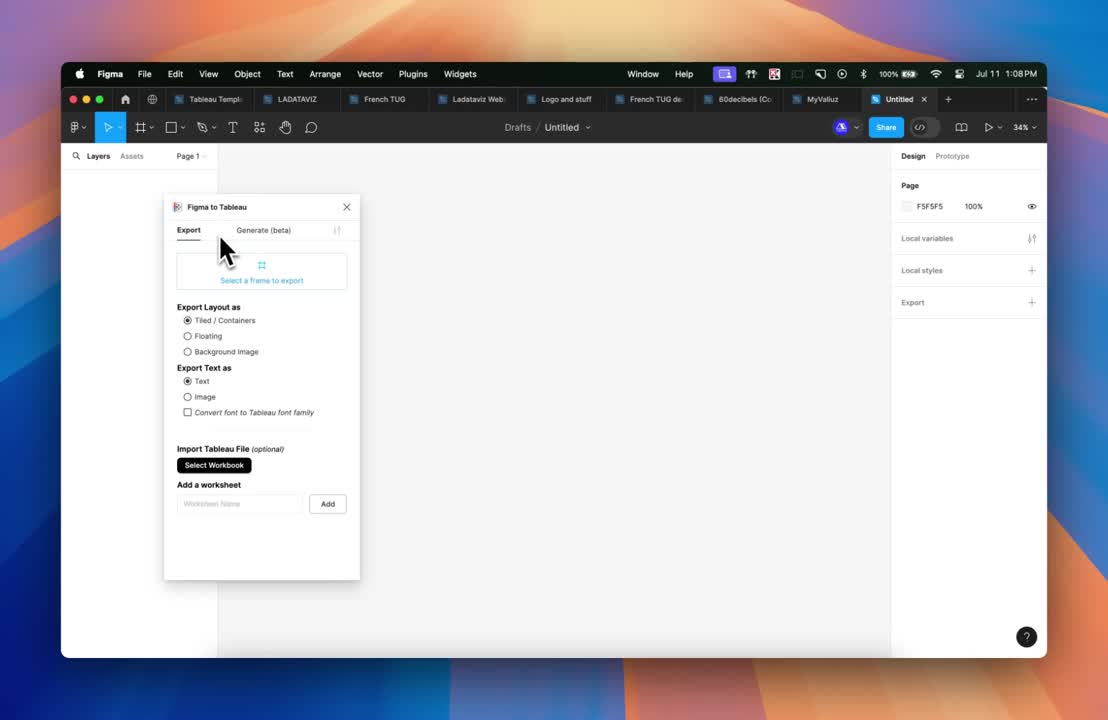Toggle page background visibility eye
Screen dimensions: 1108x720
1031,207
